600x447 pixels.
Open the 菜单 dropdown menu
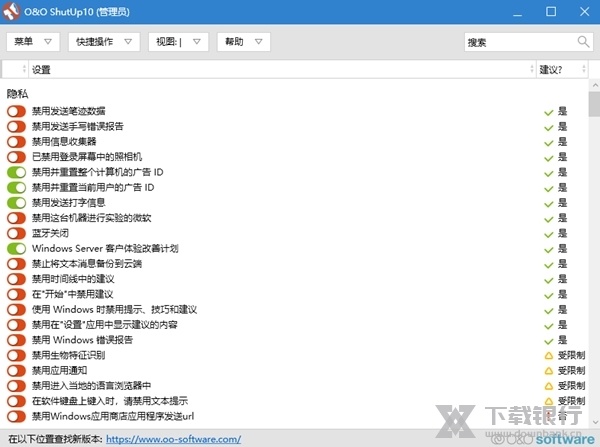pyautogui.click(x=33, y=42)
